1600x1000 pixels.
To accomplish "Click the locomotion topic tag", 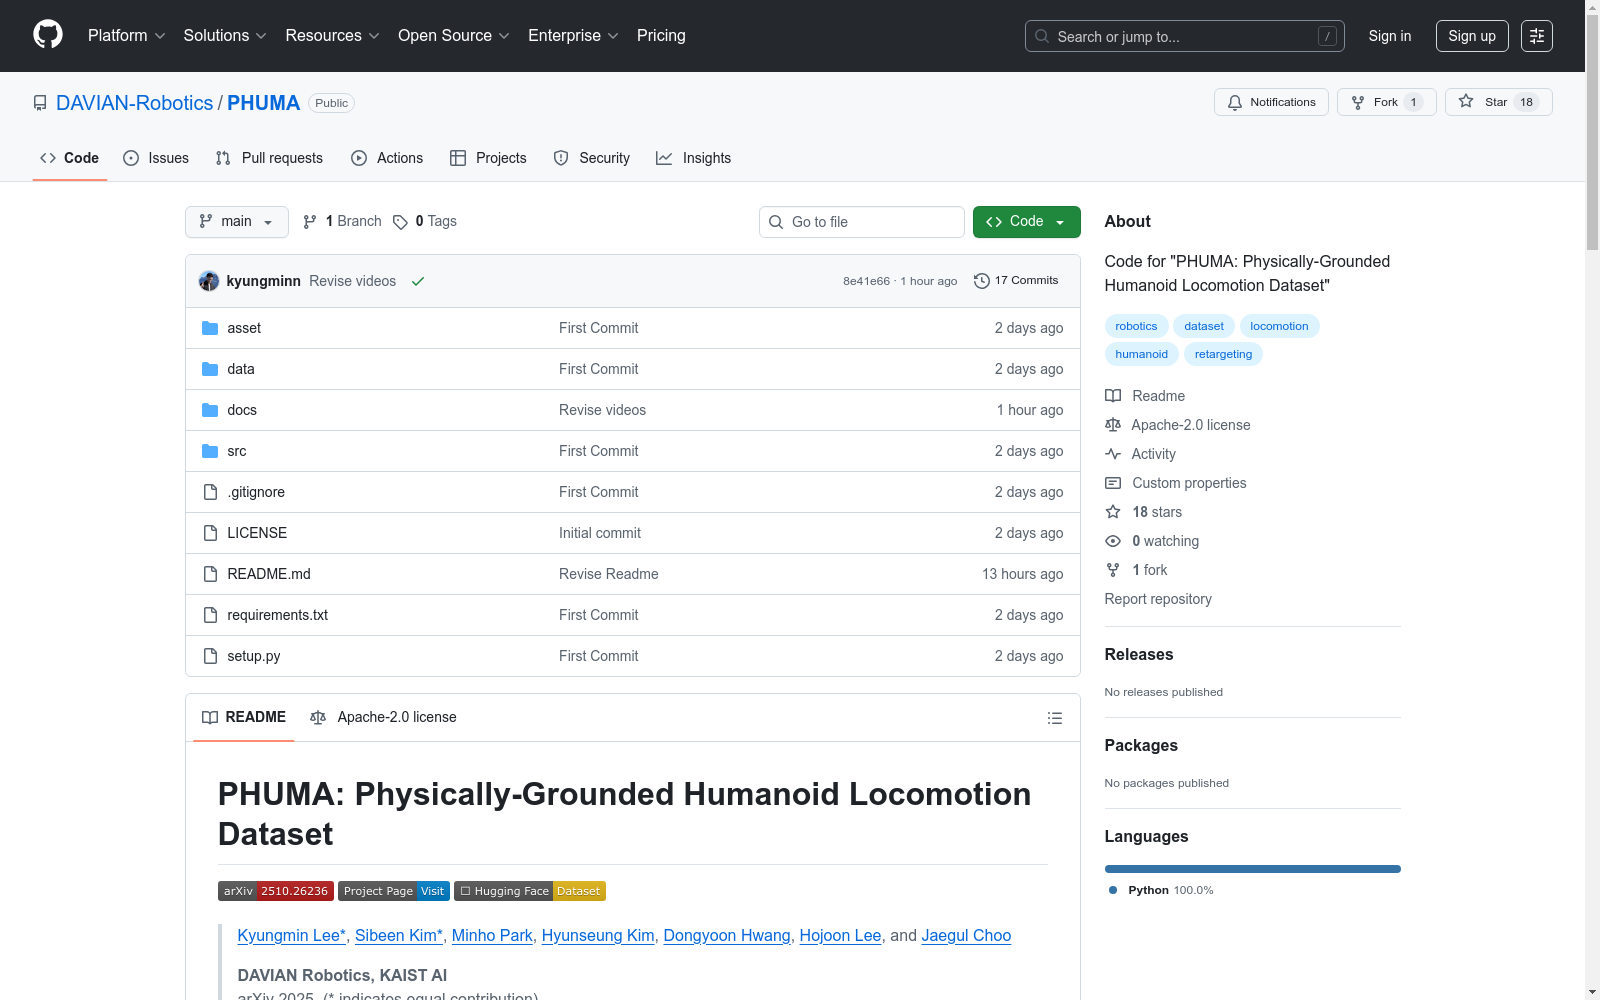I will coord(1279,326).
